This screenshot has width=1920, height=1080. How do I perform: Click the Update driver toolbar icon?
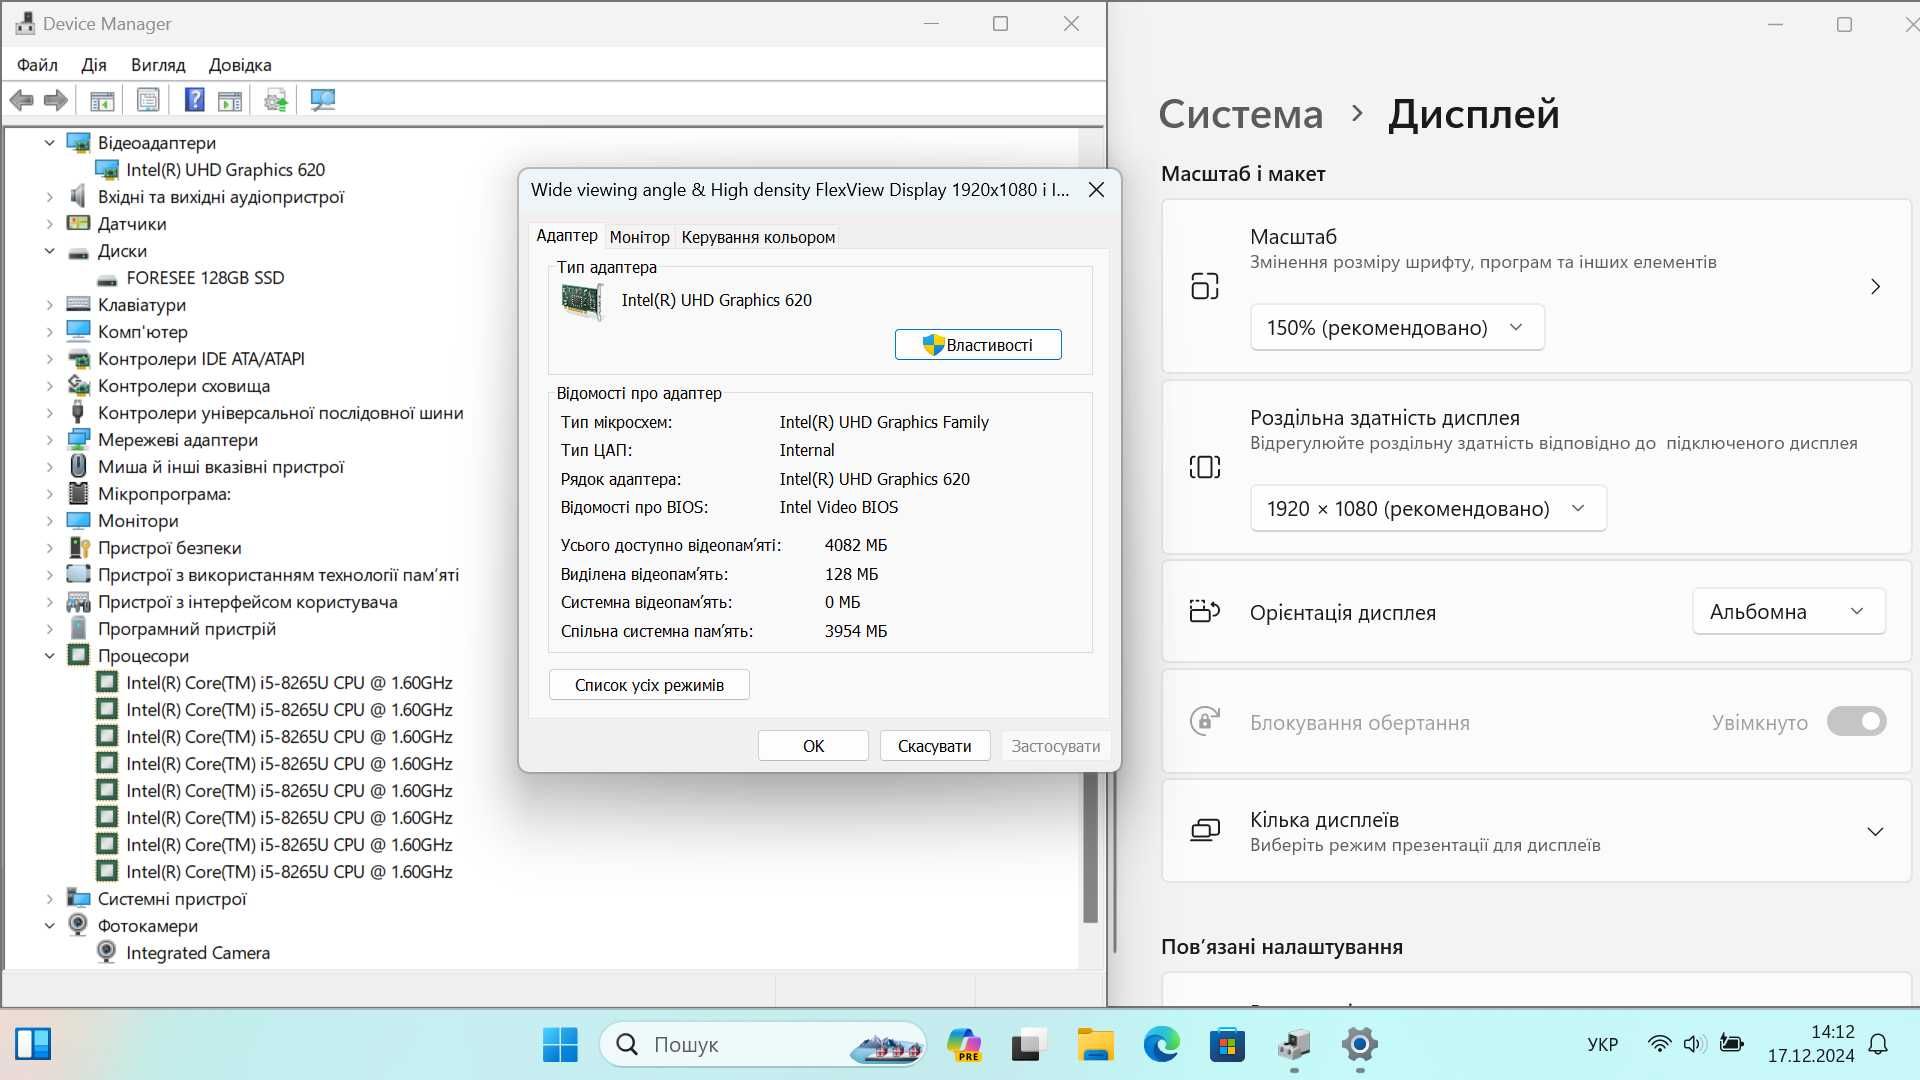[276, 100]
